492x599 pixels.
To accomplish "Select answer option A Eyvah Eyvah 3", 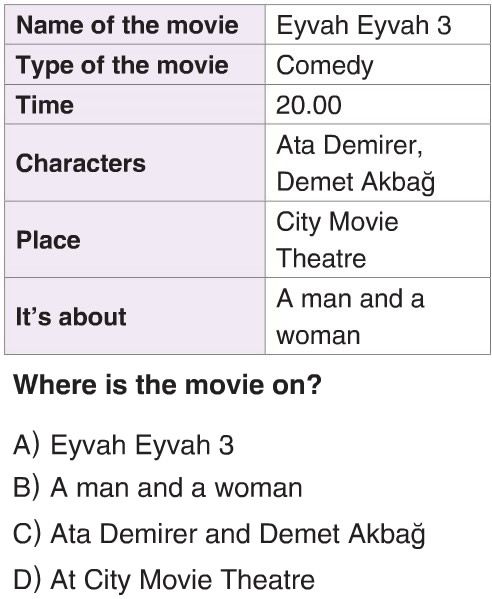I will coord(123,445).
